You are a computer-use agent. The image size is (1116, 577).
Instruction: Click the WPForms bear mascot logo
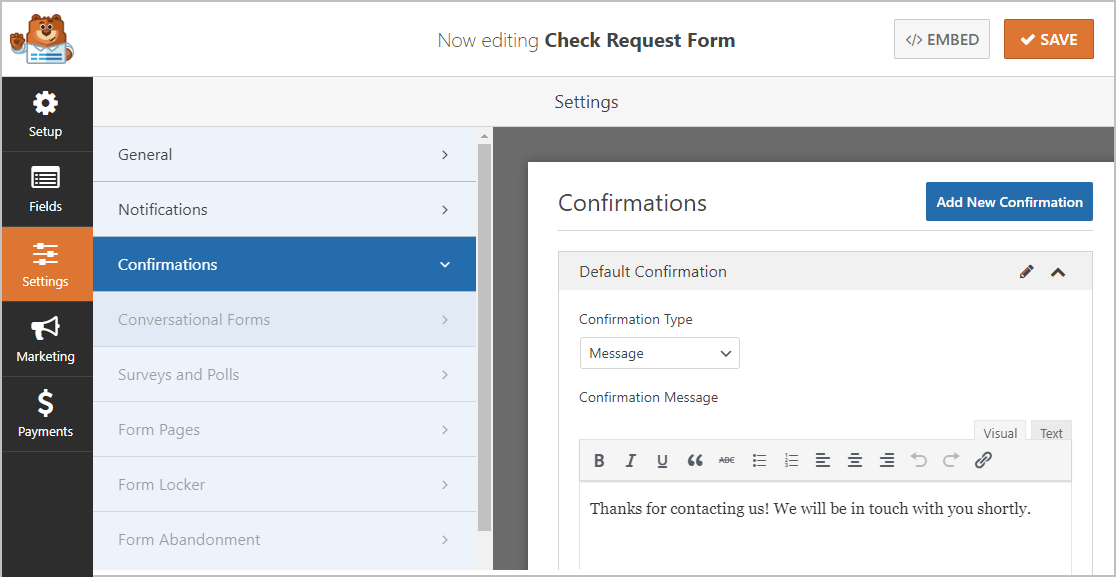coord(42,40)
